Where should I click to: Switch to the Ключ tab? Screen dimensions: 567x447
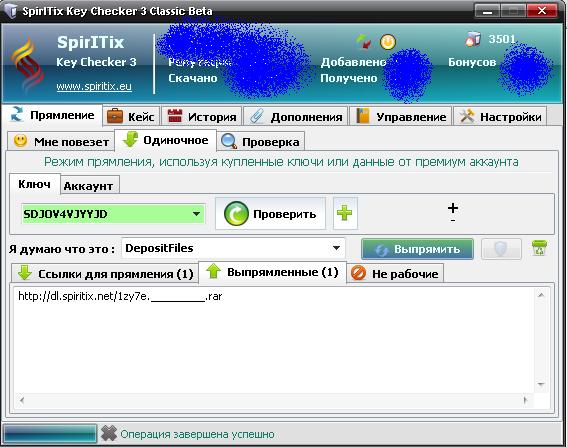[34, 184]
